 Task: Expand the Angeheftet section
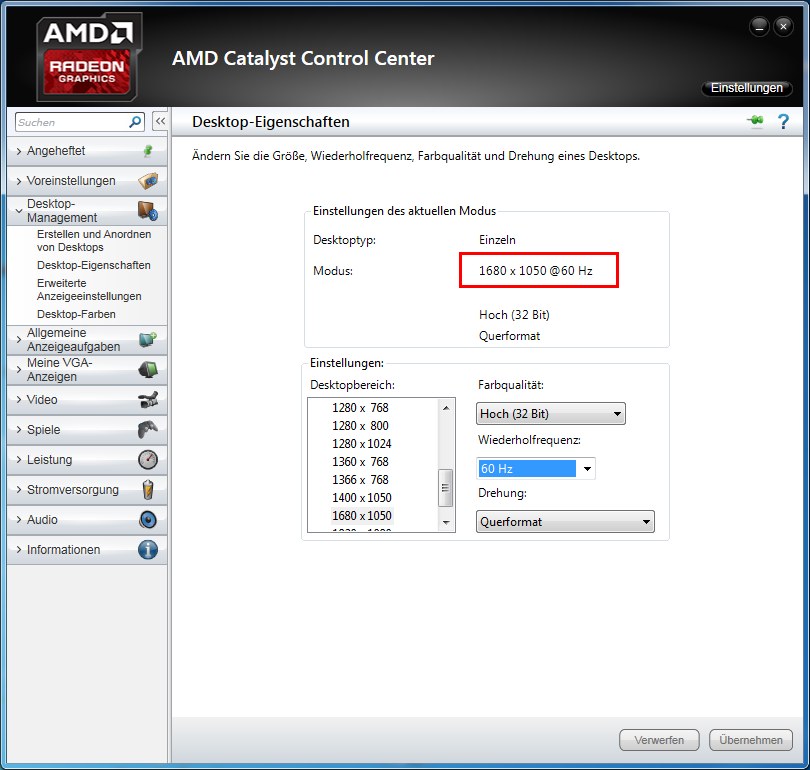(x=19, y=151)
